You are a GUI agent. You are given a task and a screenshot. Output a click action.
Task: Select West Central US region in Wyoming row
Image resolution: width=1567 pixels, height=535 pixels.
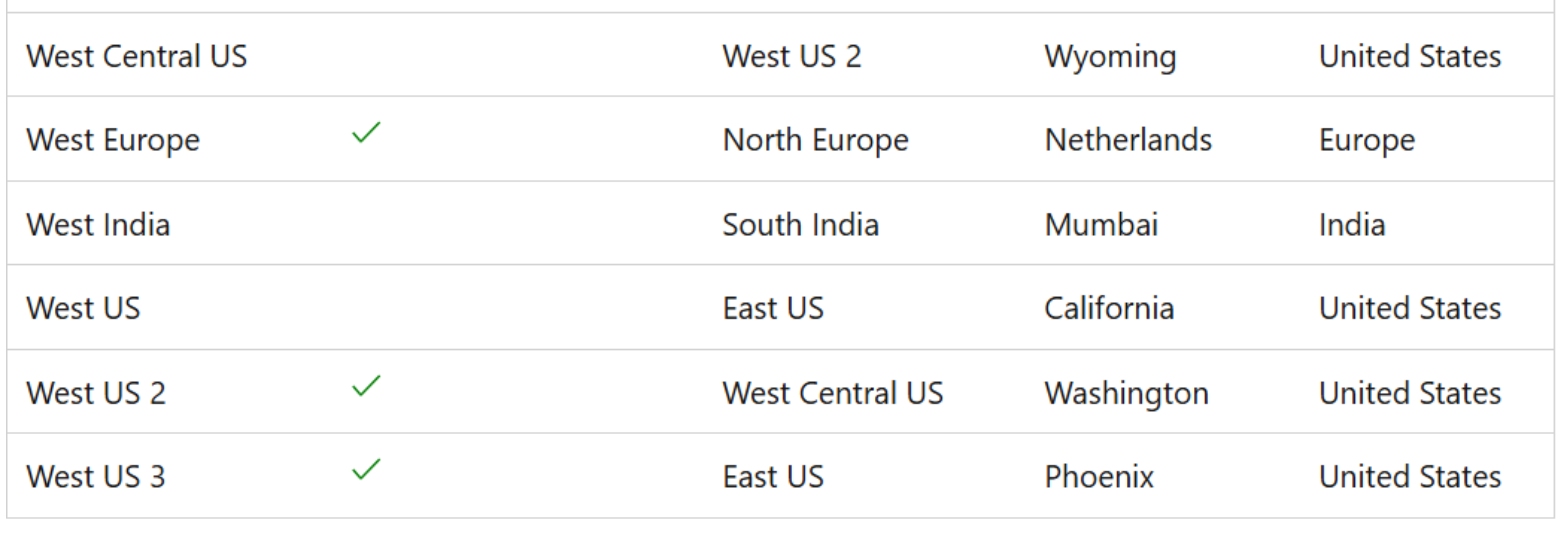(136, 56)
